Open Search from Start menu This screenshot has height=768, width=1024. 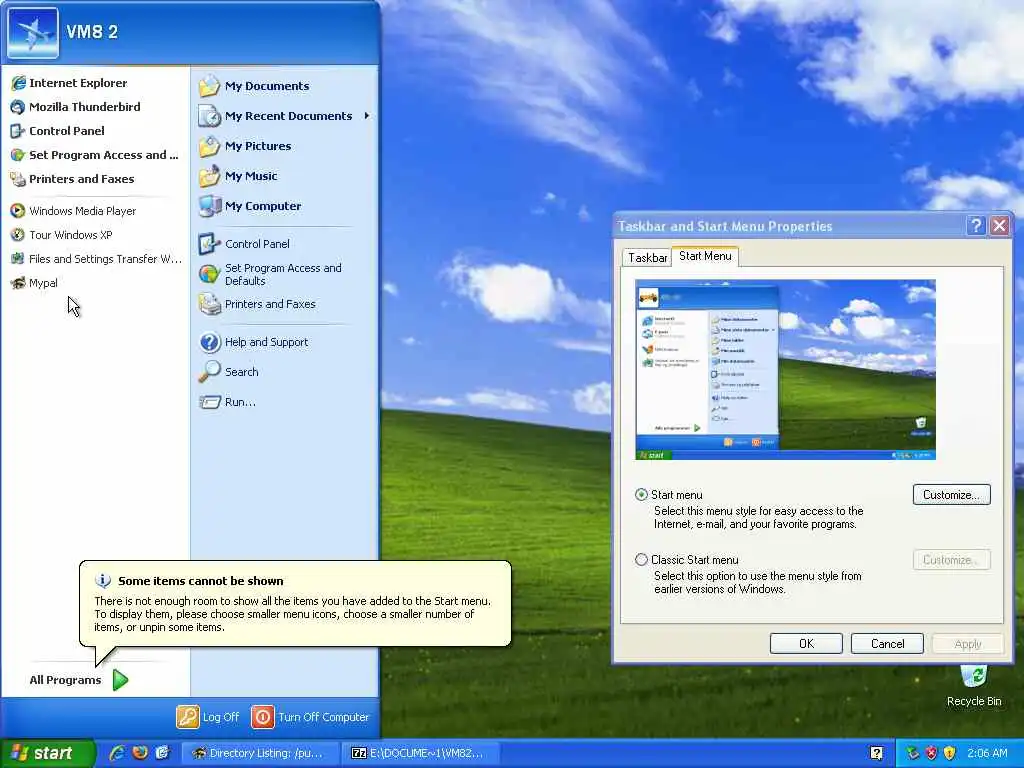[x=229, y=372]
